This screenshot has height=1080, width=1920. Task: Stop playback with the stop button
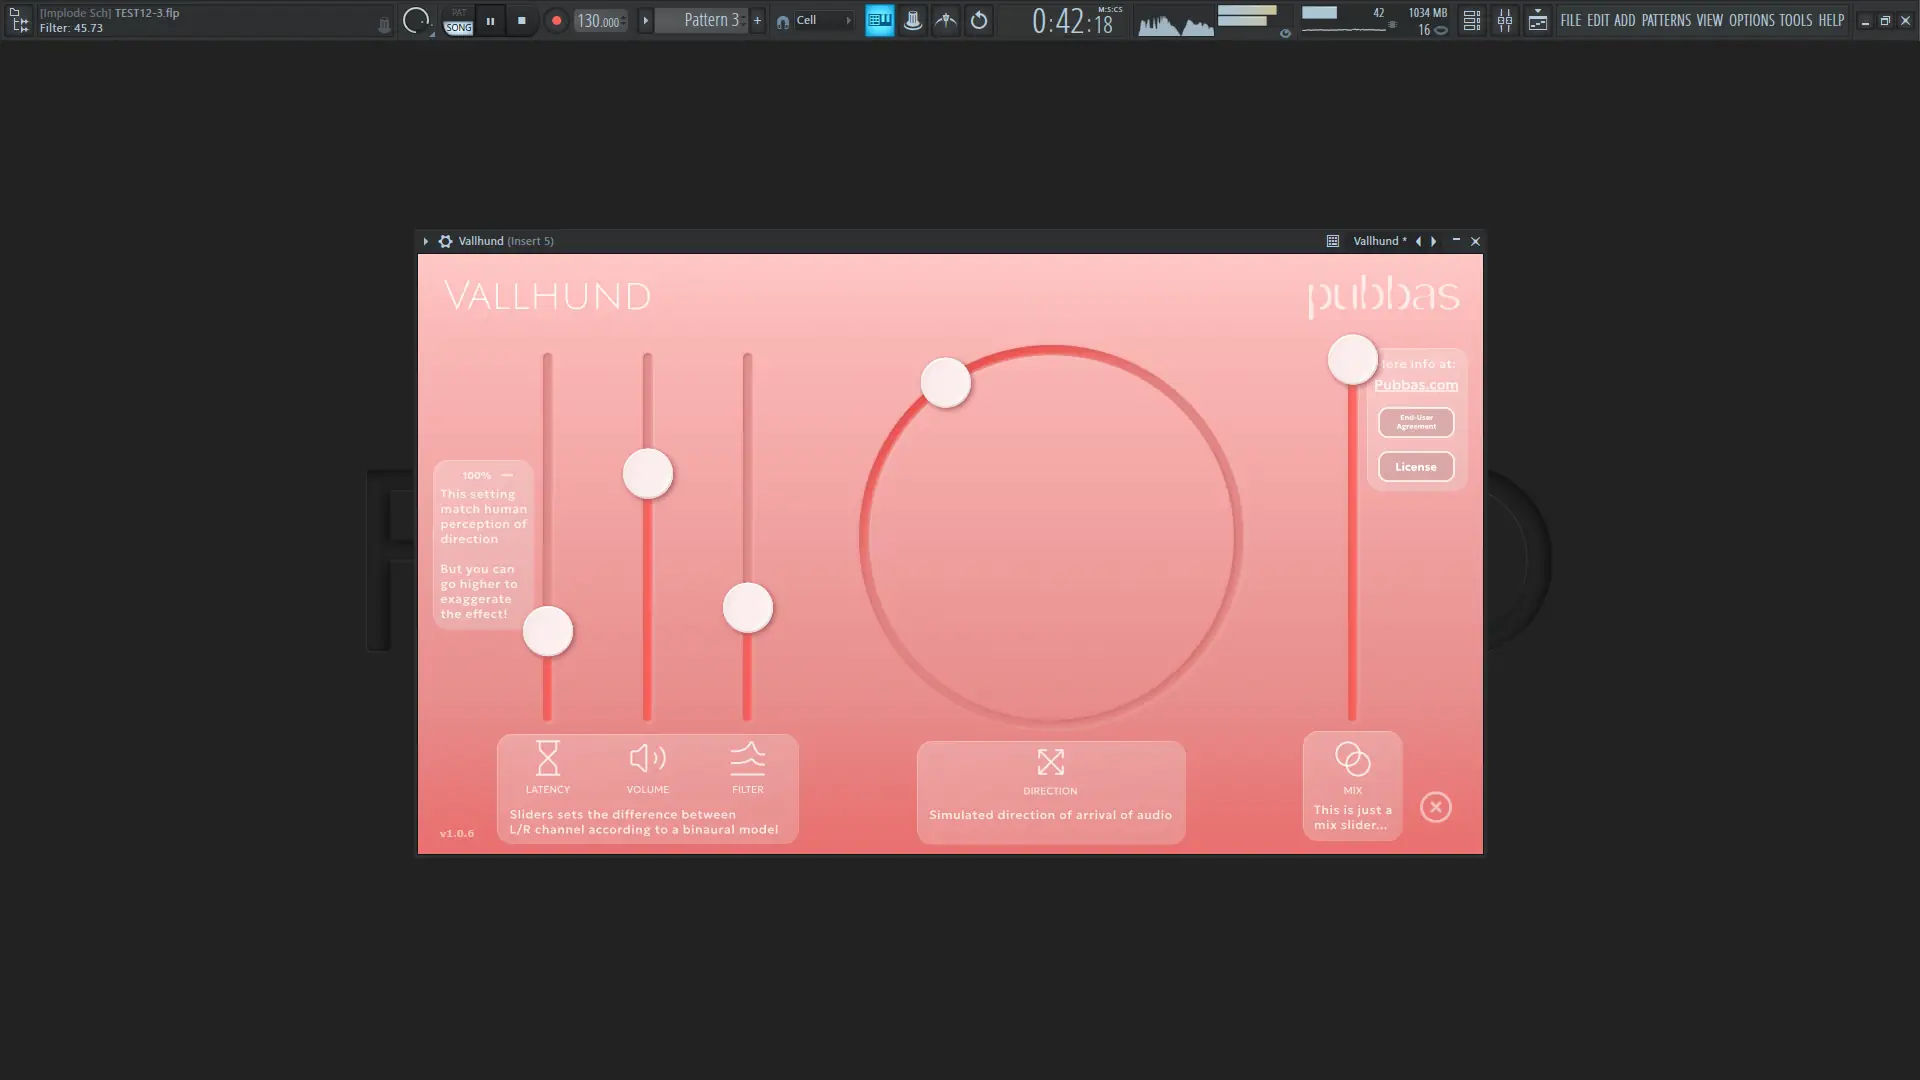click(521, 21)
